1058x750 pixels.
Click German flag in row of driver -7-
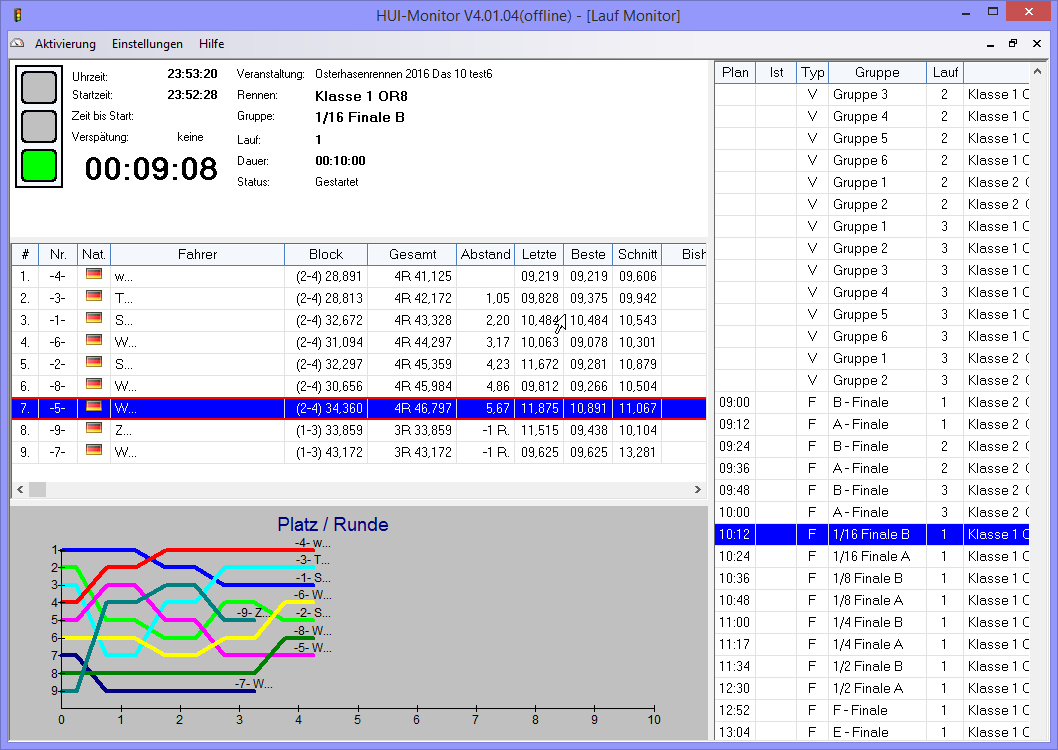pyautogui.click(x=94, y=450)
